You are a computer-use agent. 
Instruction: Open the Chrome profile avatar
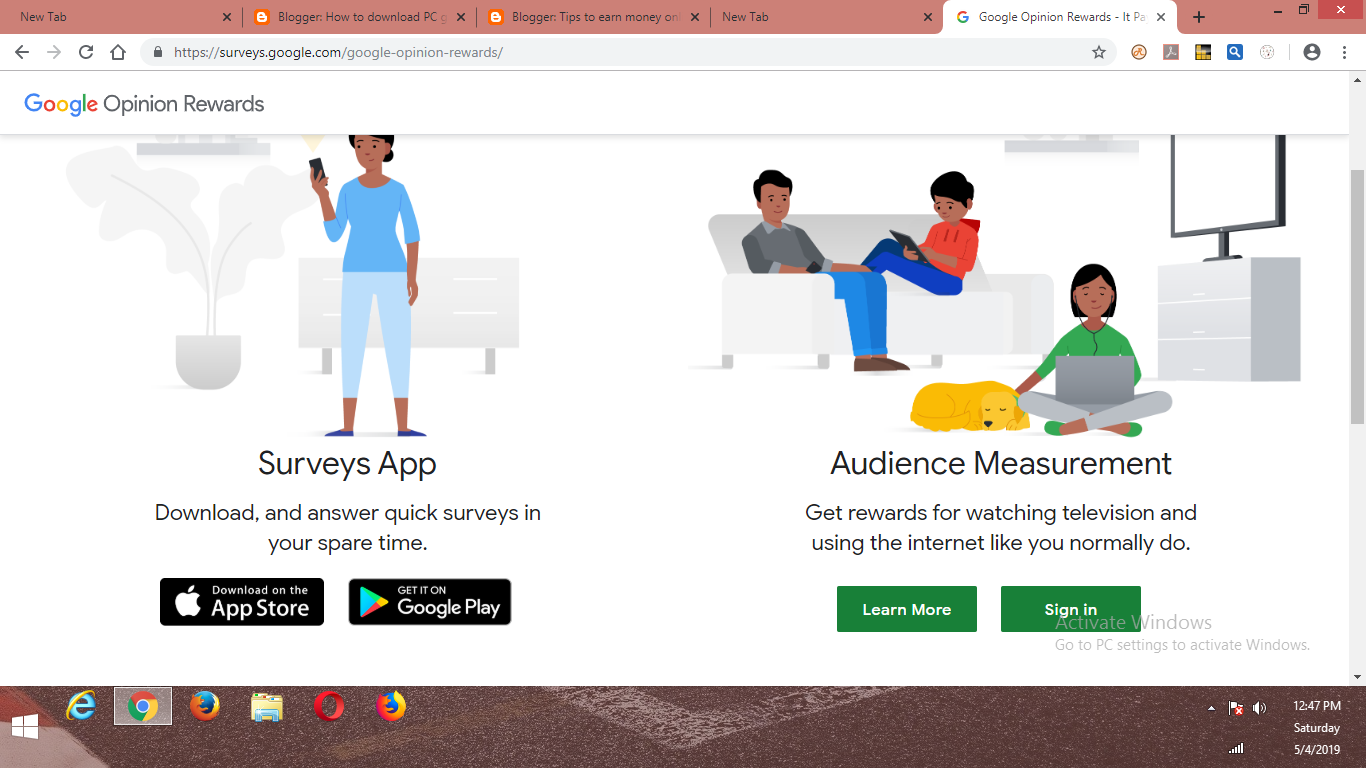[x=1312, y=52]
